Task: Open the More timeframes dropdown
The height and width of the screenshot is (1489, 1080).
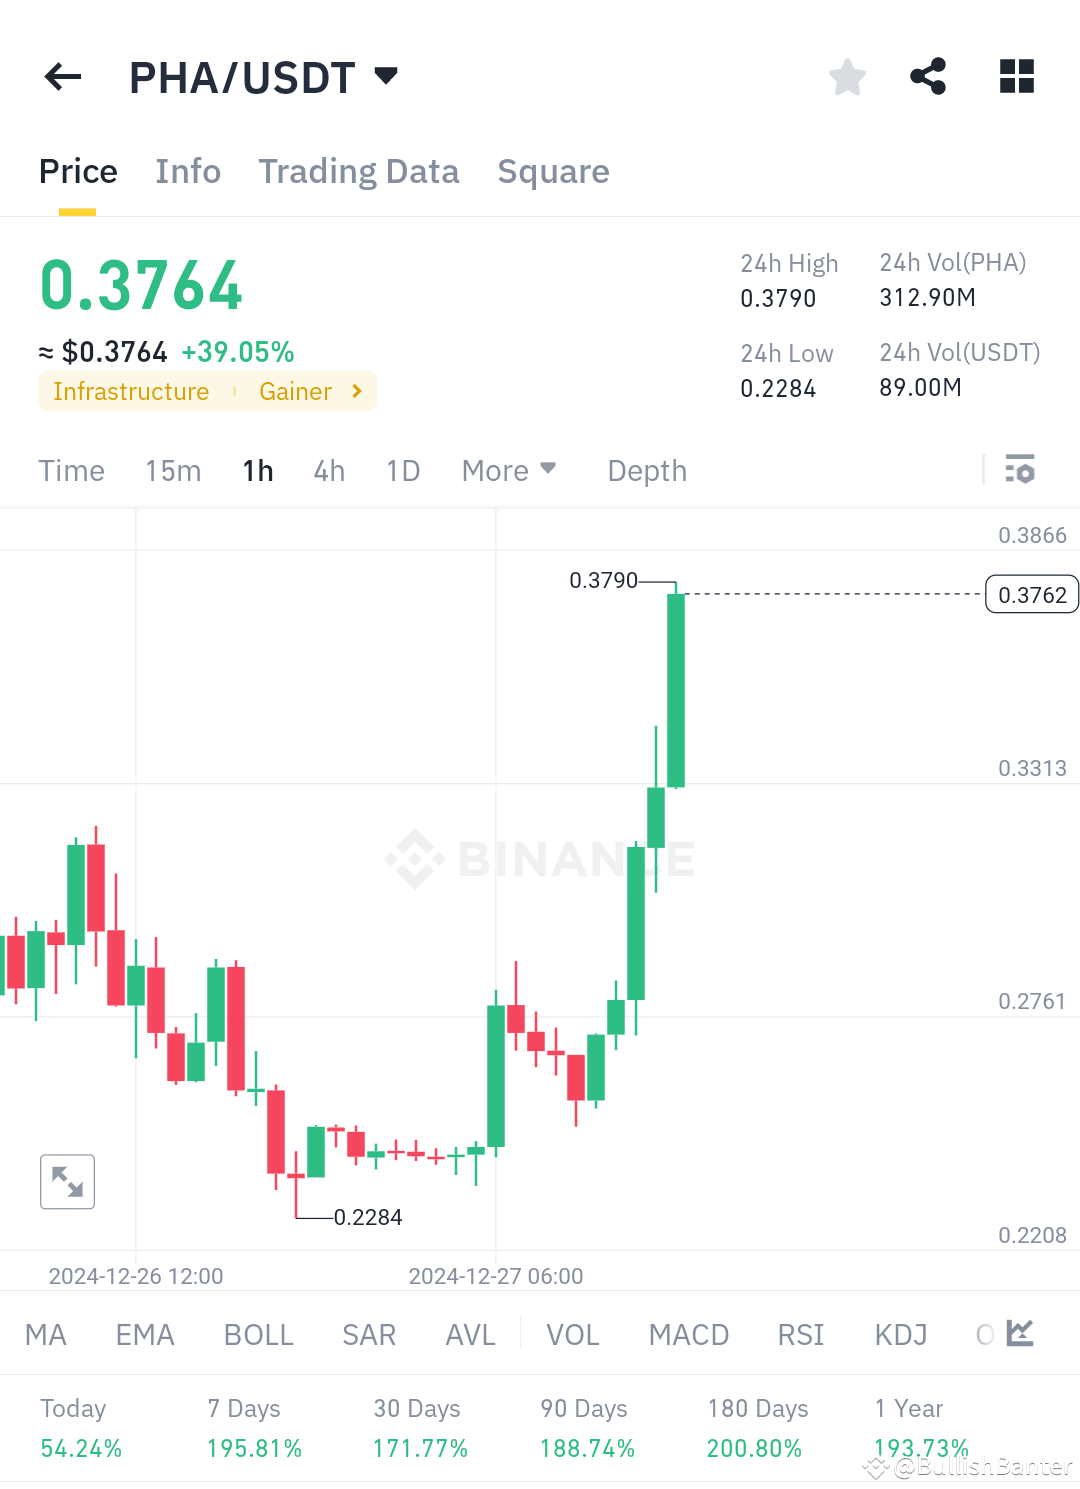Action: click(x=508, y=470)
